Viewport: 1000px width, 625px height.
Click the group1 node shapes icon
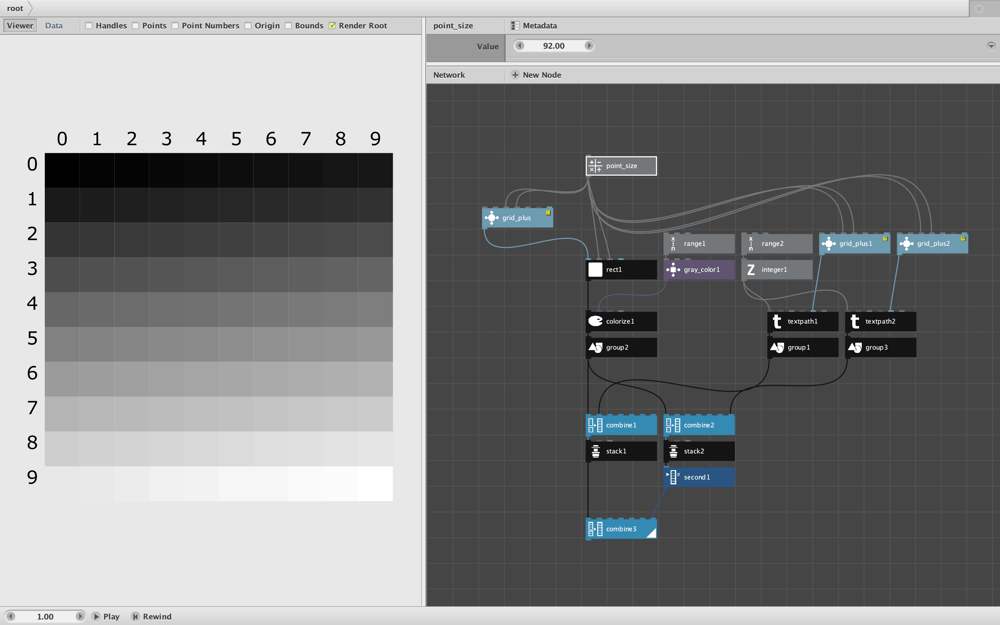click(x=776, y=348)
